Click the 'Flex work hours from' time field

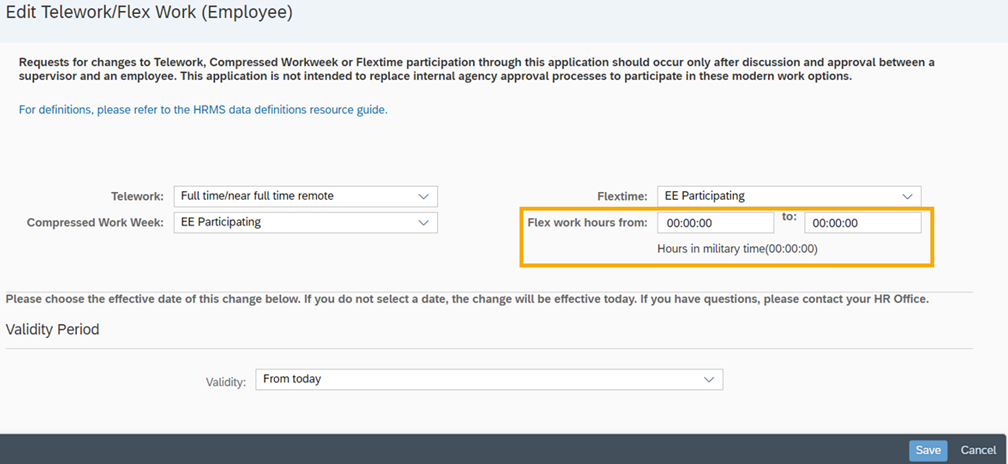click(x=715, y=223)
